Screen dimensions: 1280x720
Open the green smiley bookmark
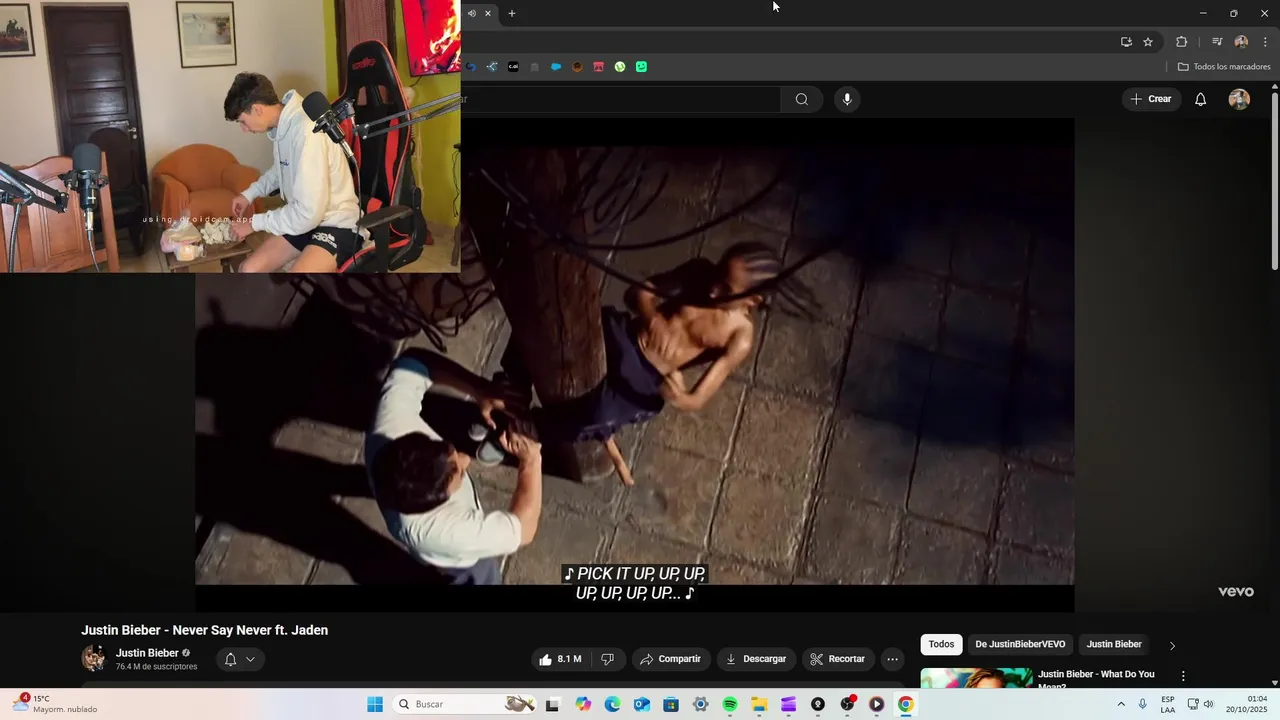coord(641,67)
